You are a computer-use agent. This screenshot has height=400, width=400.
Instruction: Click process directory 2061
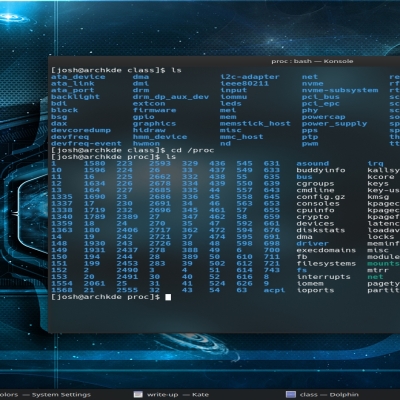(x=94, y=284)
